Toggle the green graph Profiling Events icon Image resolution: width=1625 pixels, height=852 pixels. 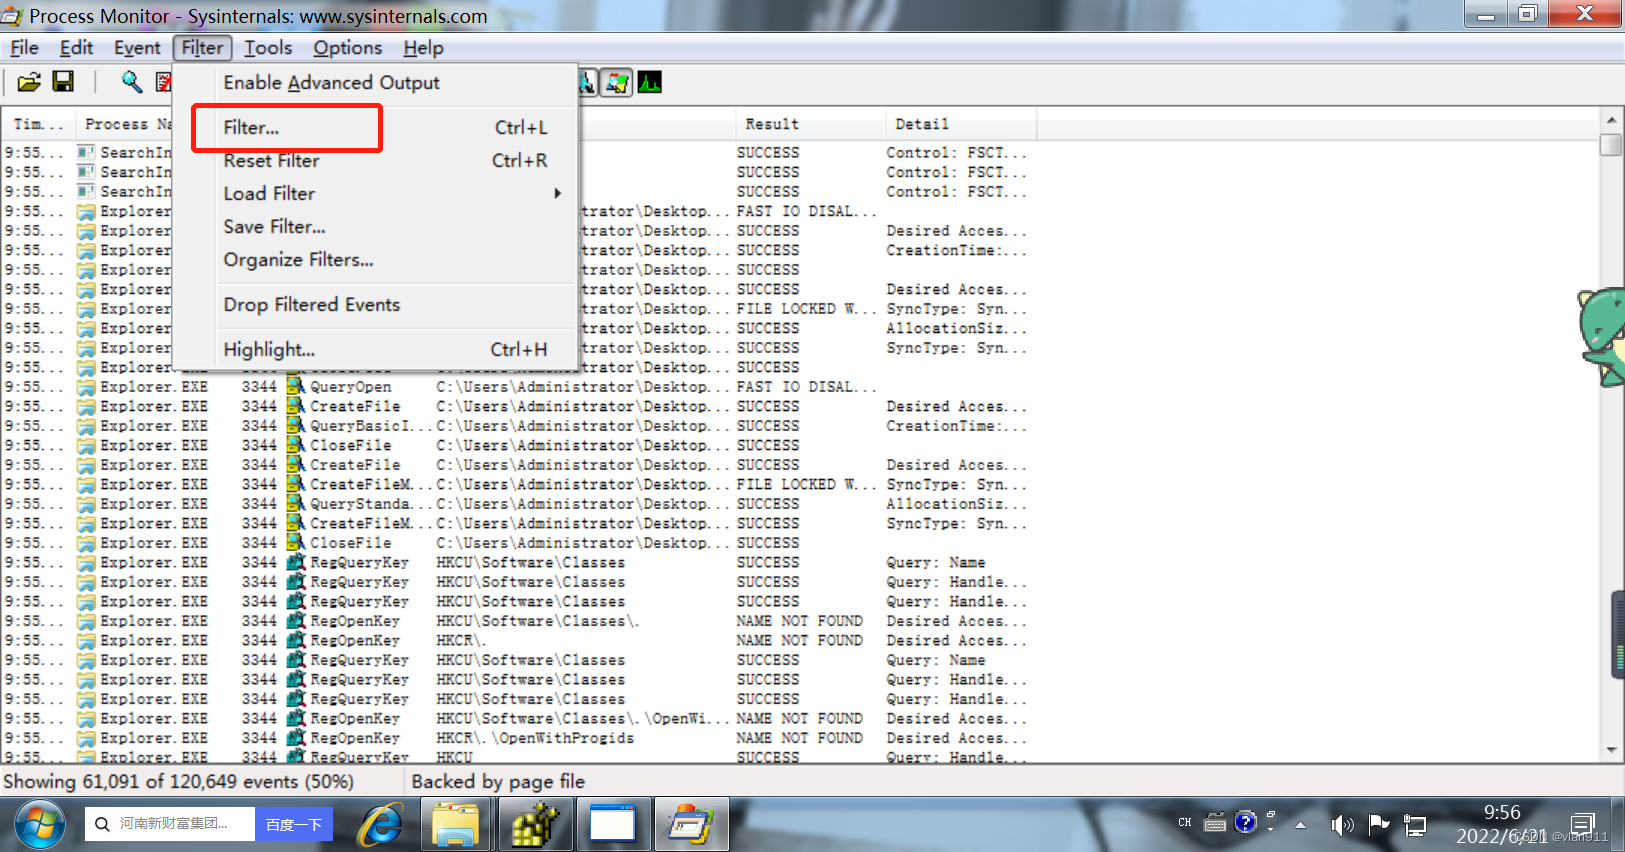[x=650, y=83]
